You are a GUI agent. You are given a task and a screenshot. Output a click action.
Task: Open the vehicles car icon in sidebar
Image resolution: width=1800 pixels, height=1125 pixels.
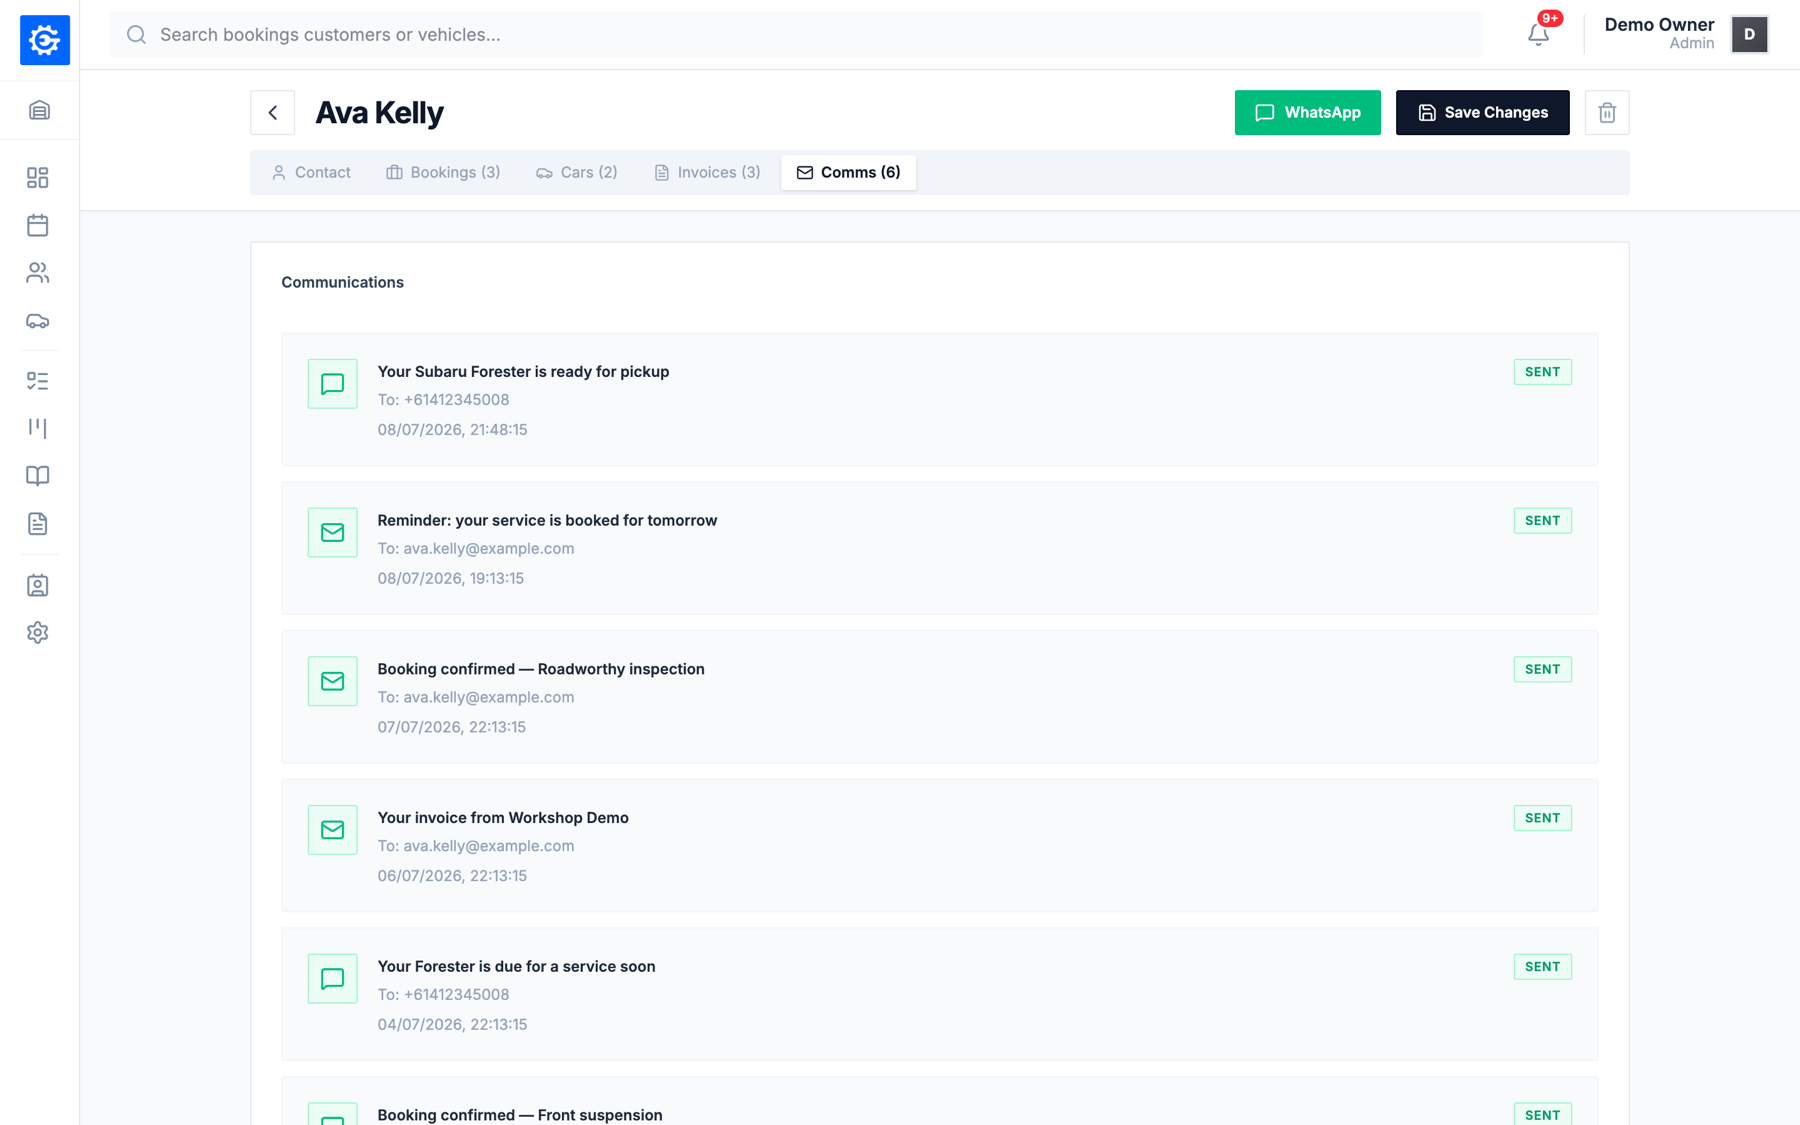coord(38,321)
